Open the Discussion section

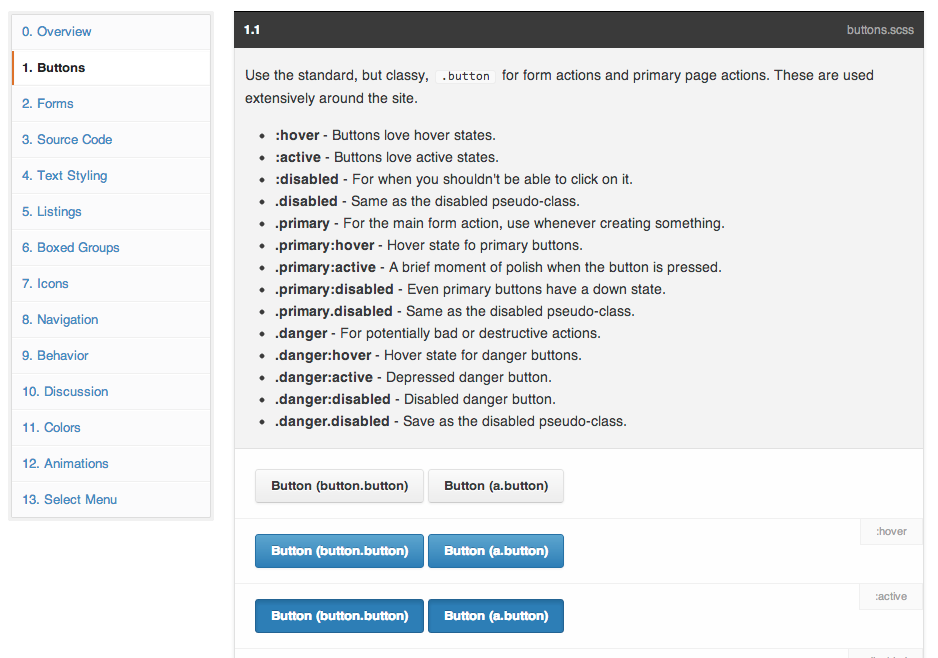coord(65,392)
